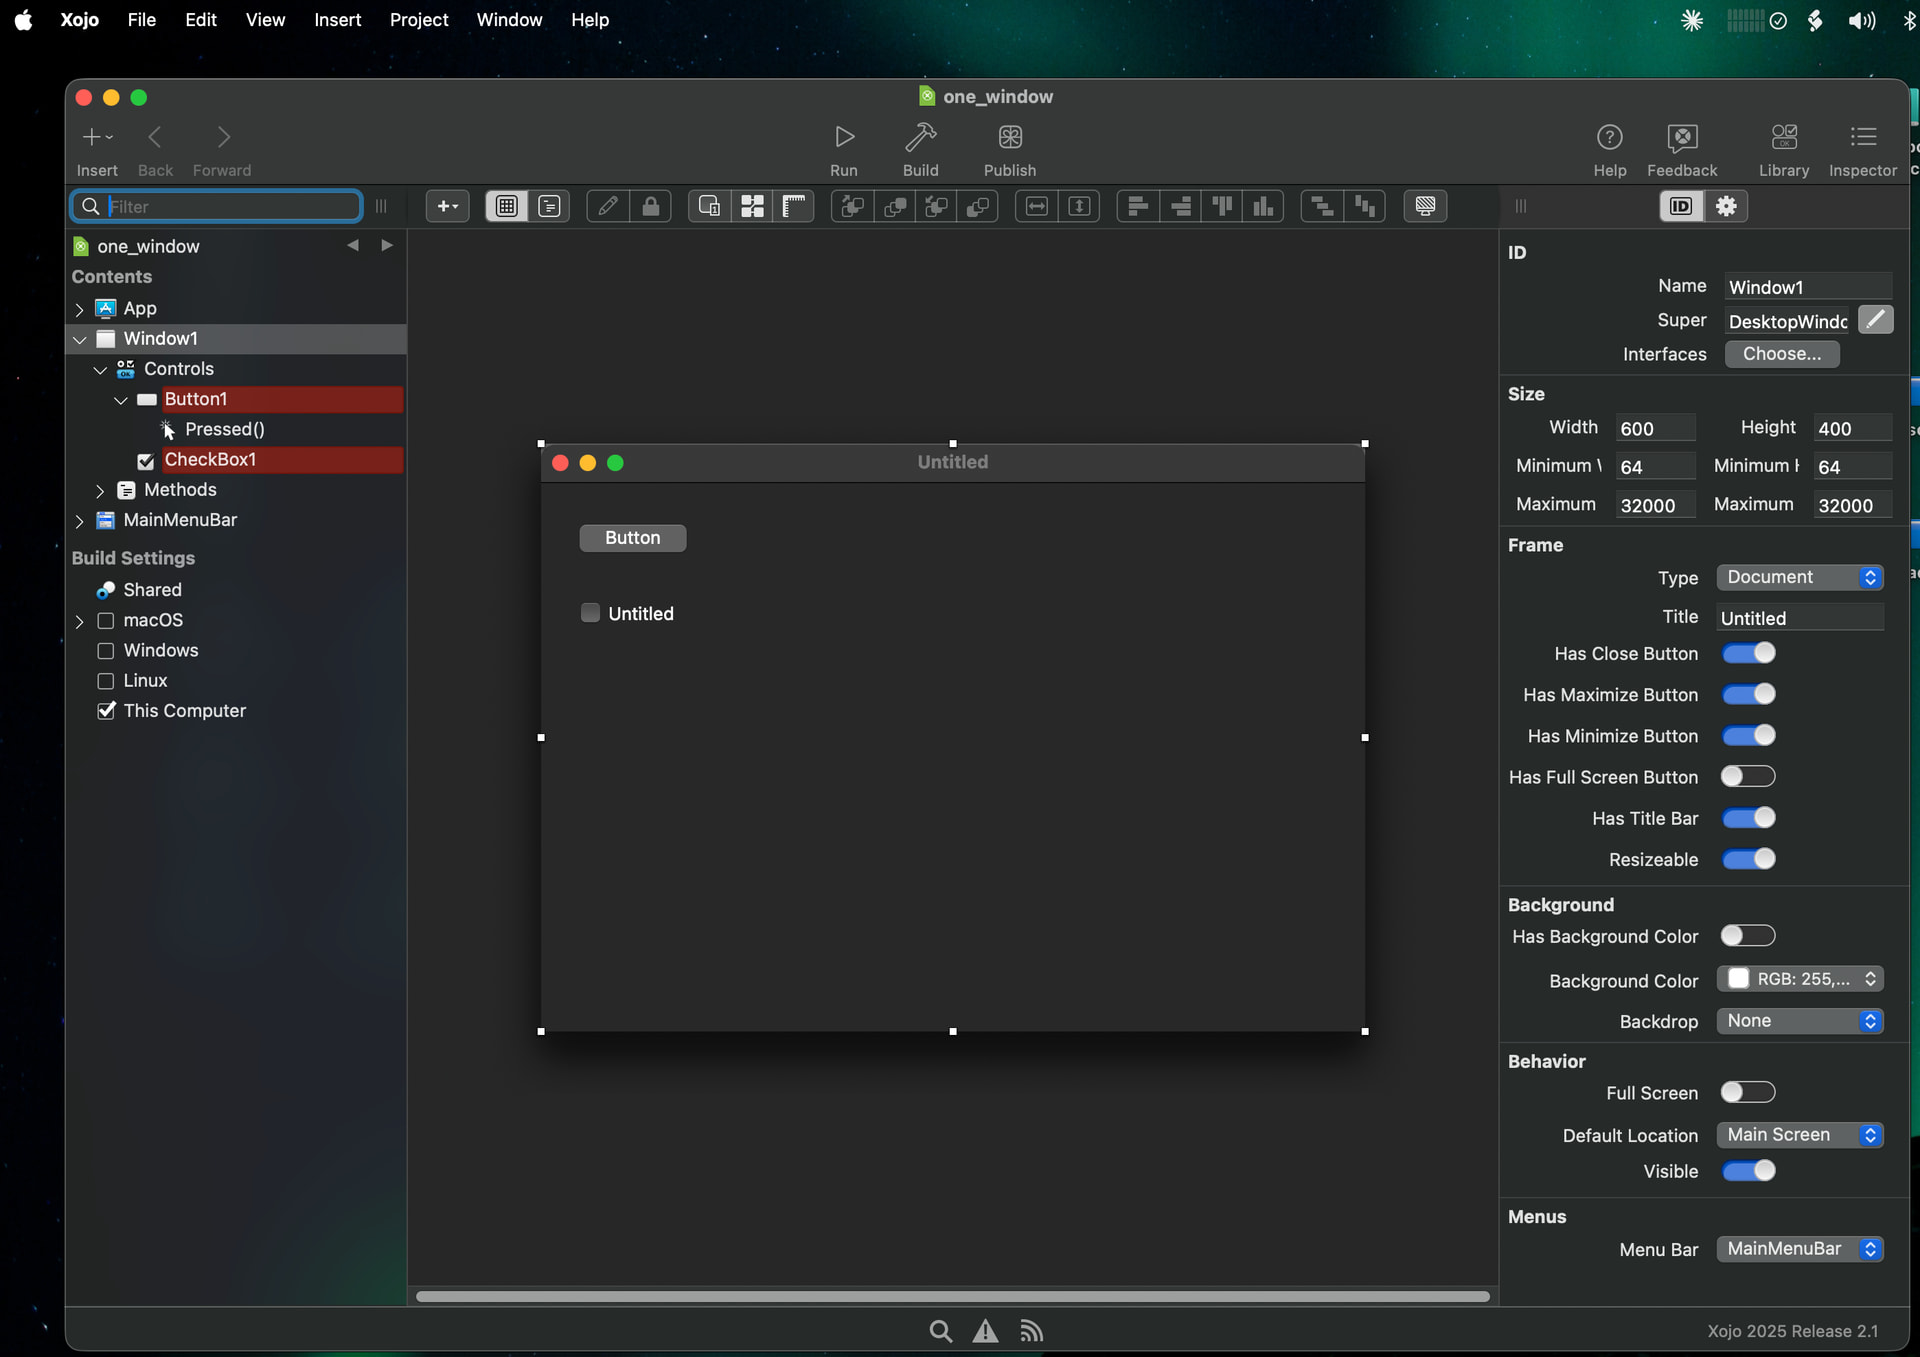Open the Inspector gear advanced tab

click(1726, 206)
